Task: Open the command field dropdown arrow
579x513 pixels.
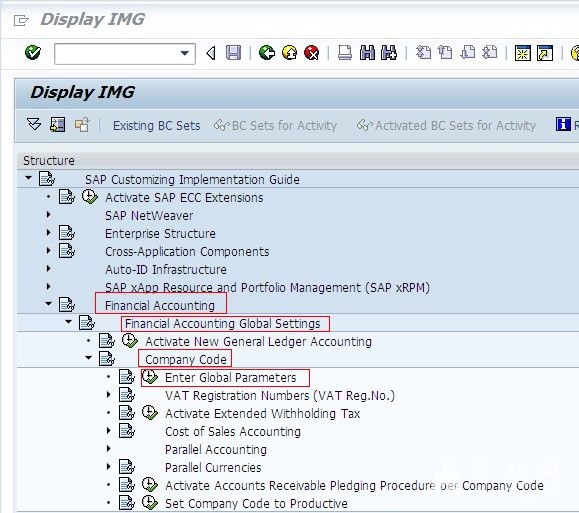Action: pos(185,54)
